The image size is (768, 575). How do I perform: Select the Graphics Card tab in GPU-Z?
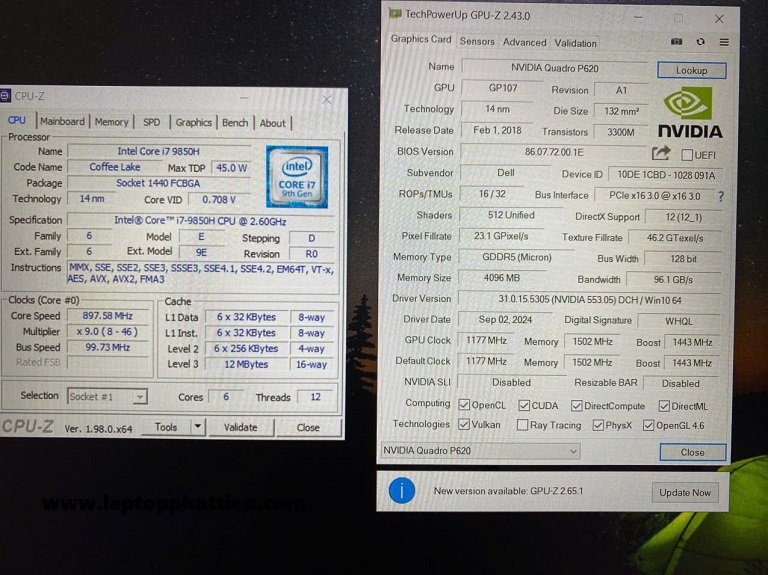(421, 39)
